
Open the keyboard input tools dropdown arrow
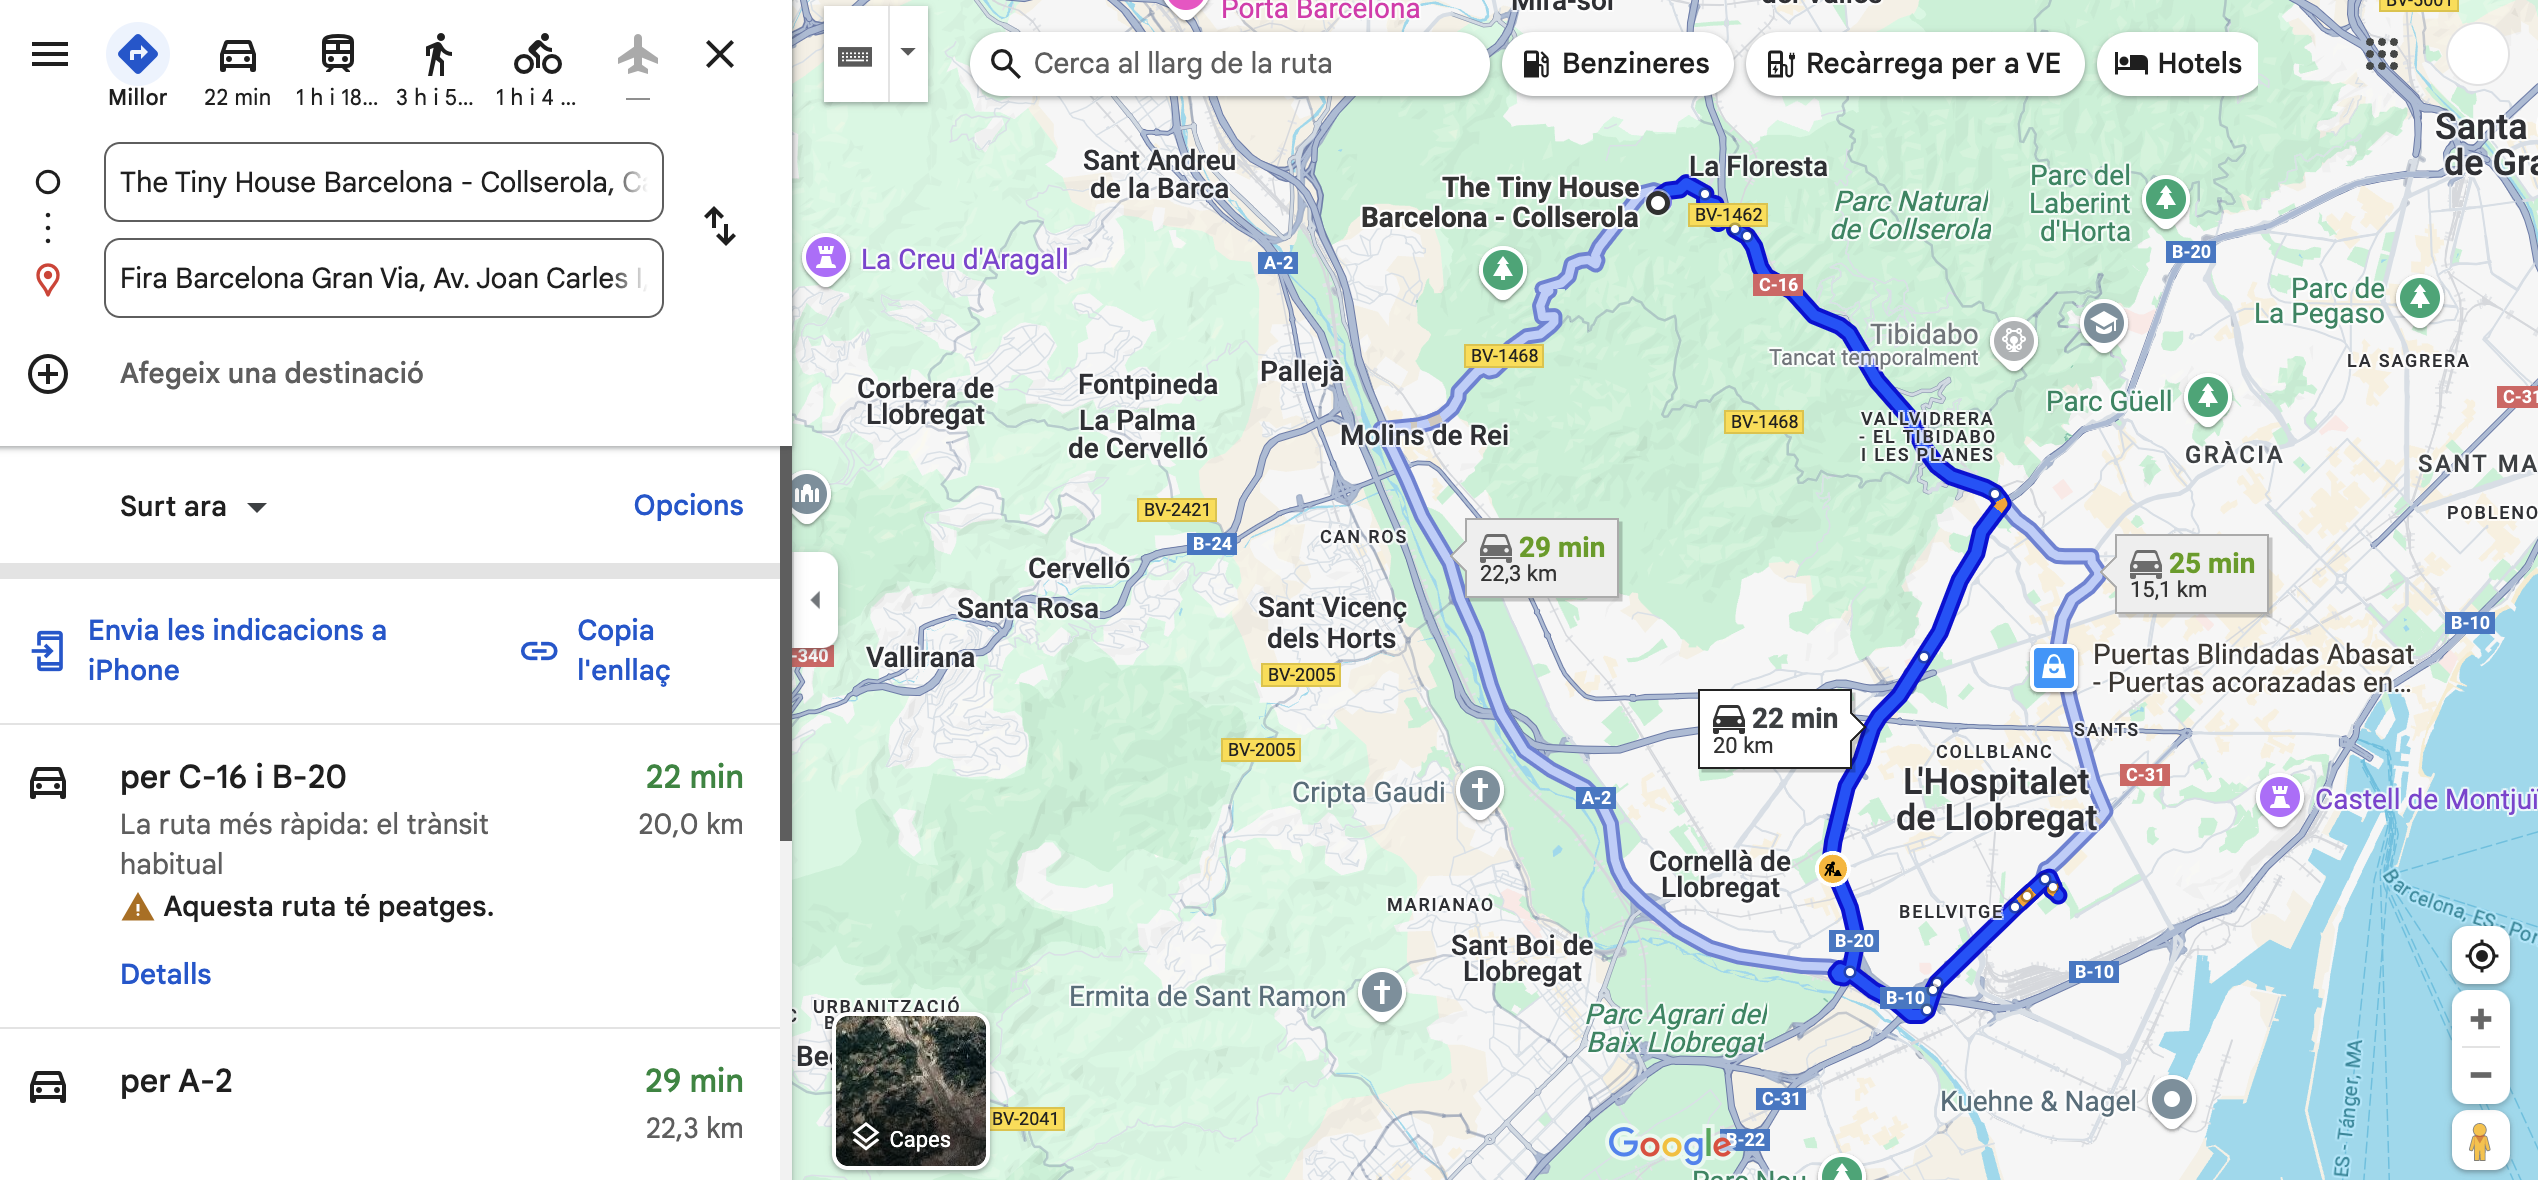pyautogui.click(x=908, y=53)
